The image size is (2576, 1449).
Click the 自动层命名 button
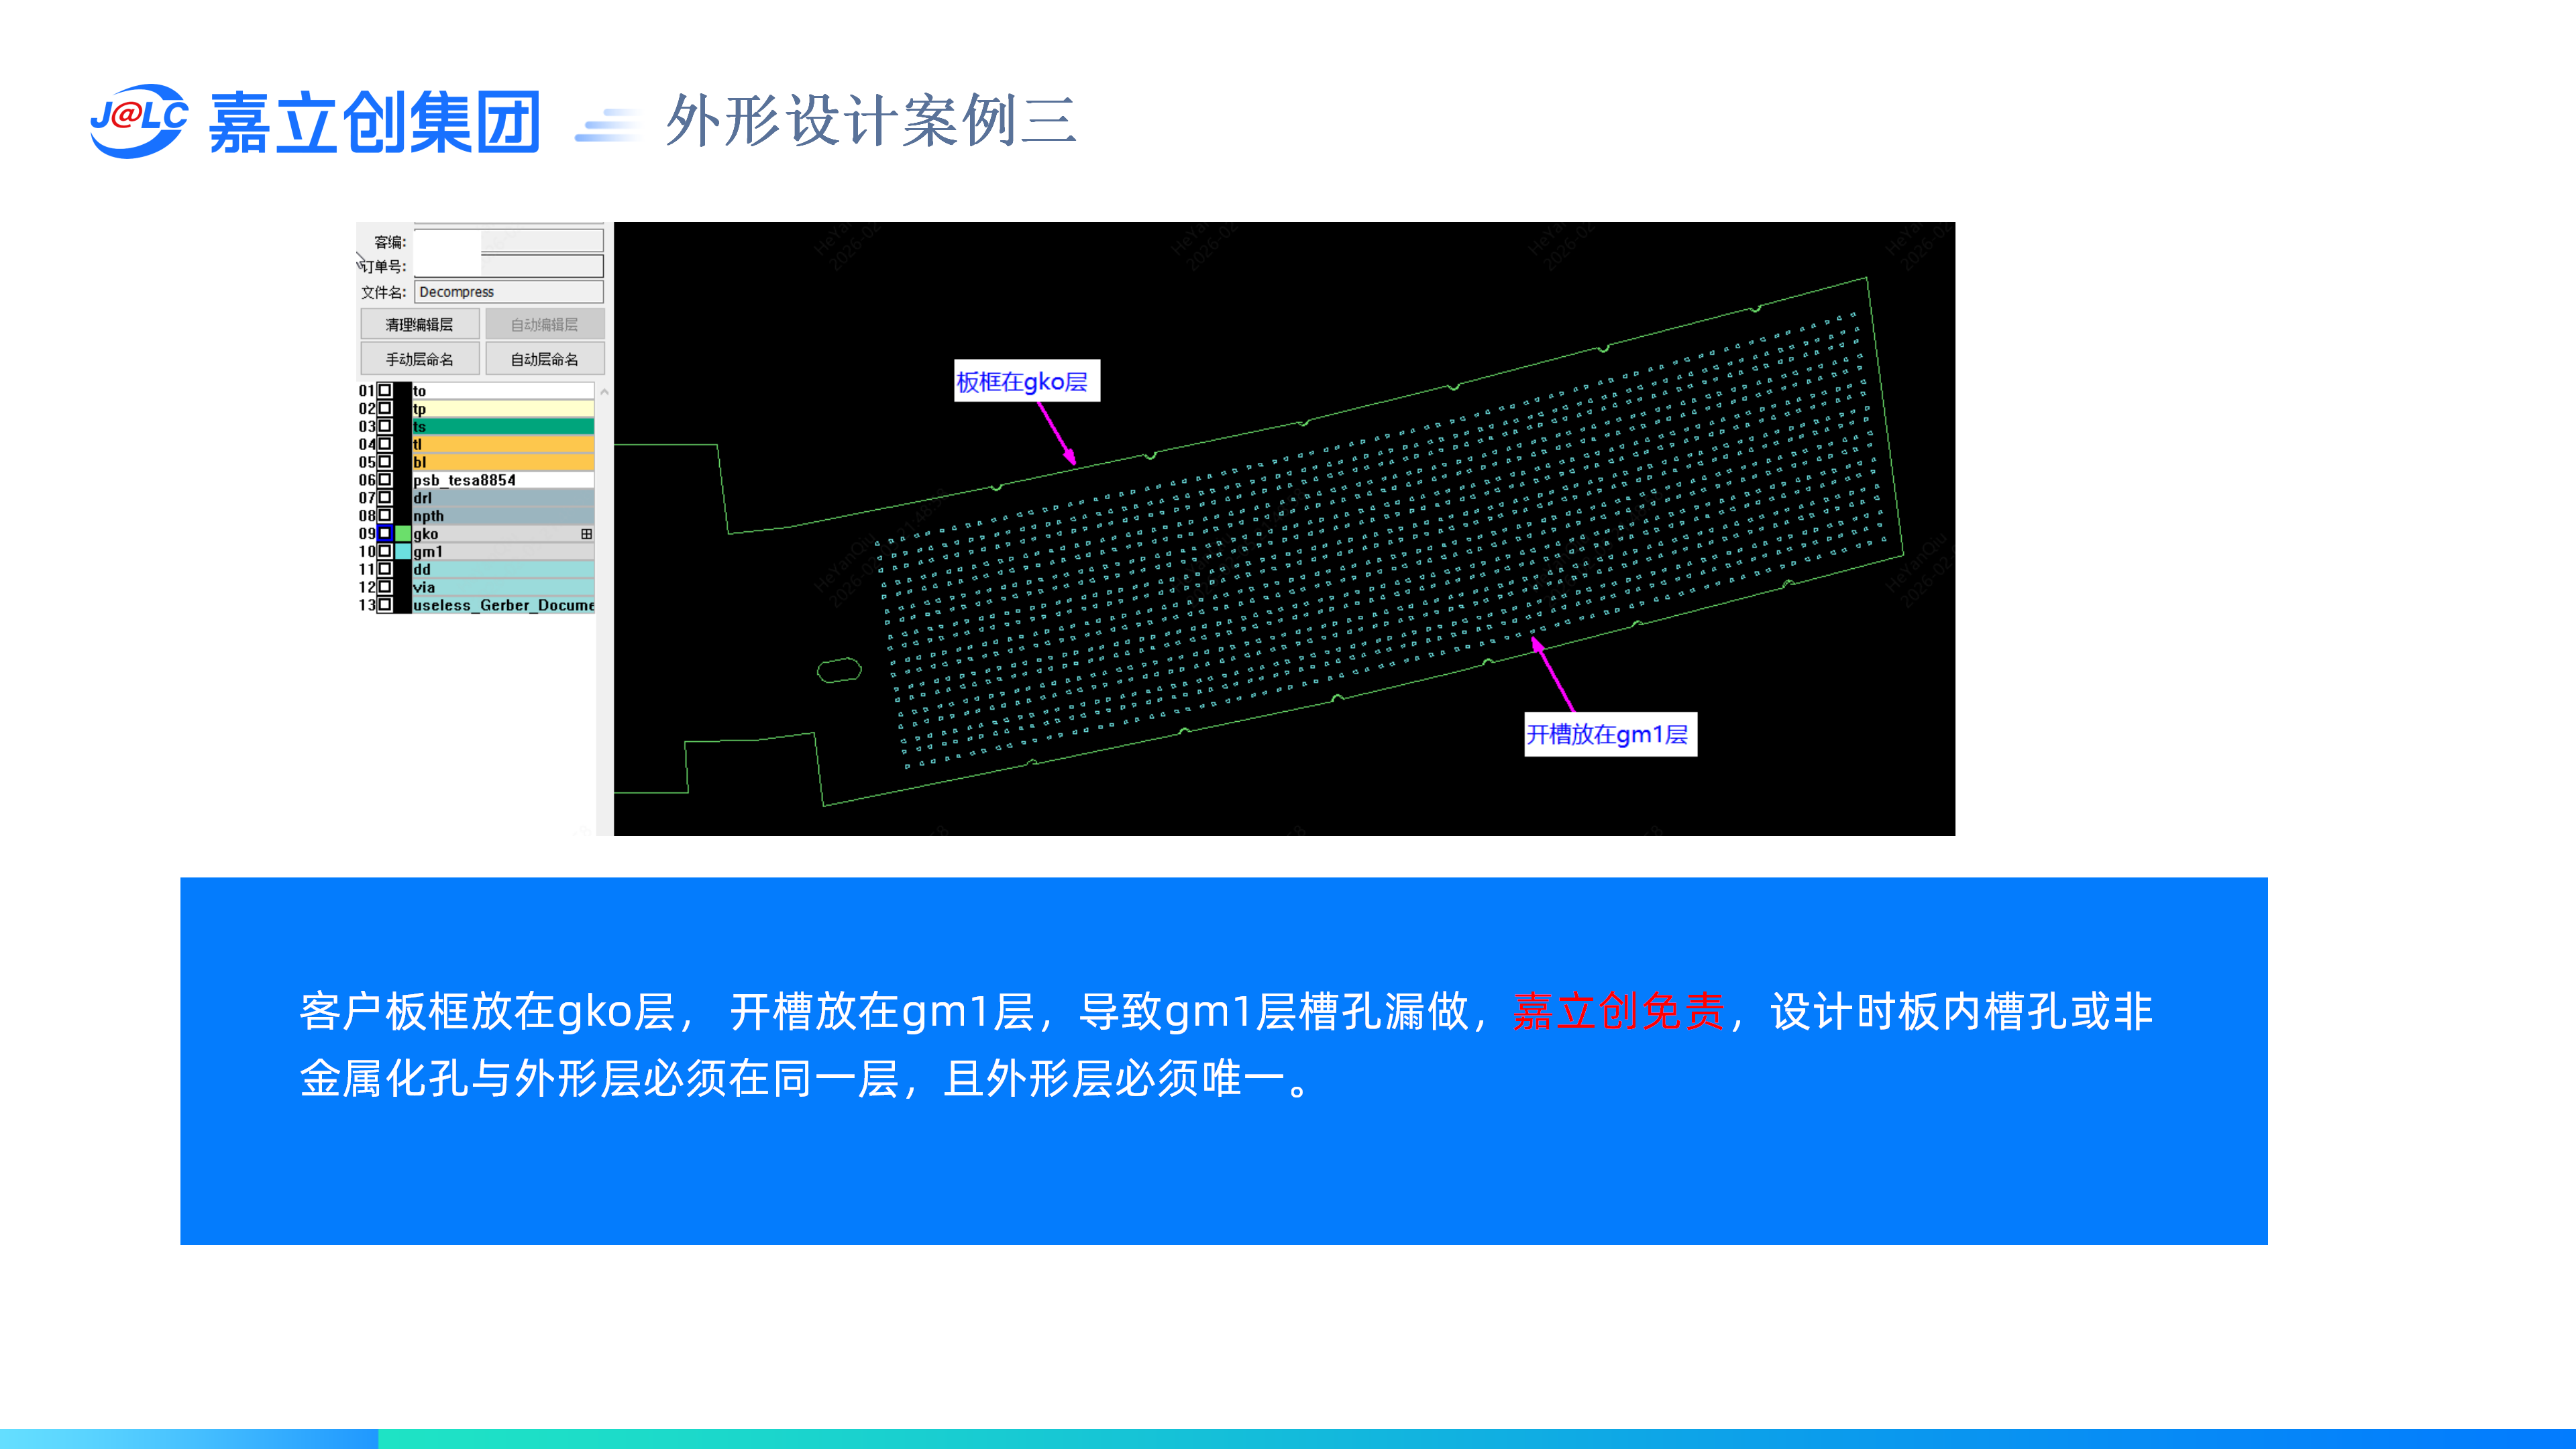point(544,359)
